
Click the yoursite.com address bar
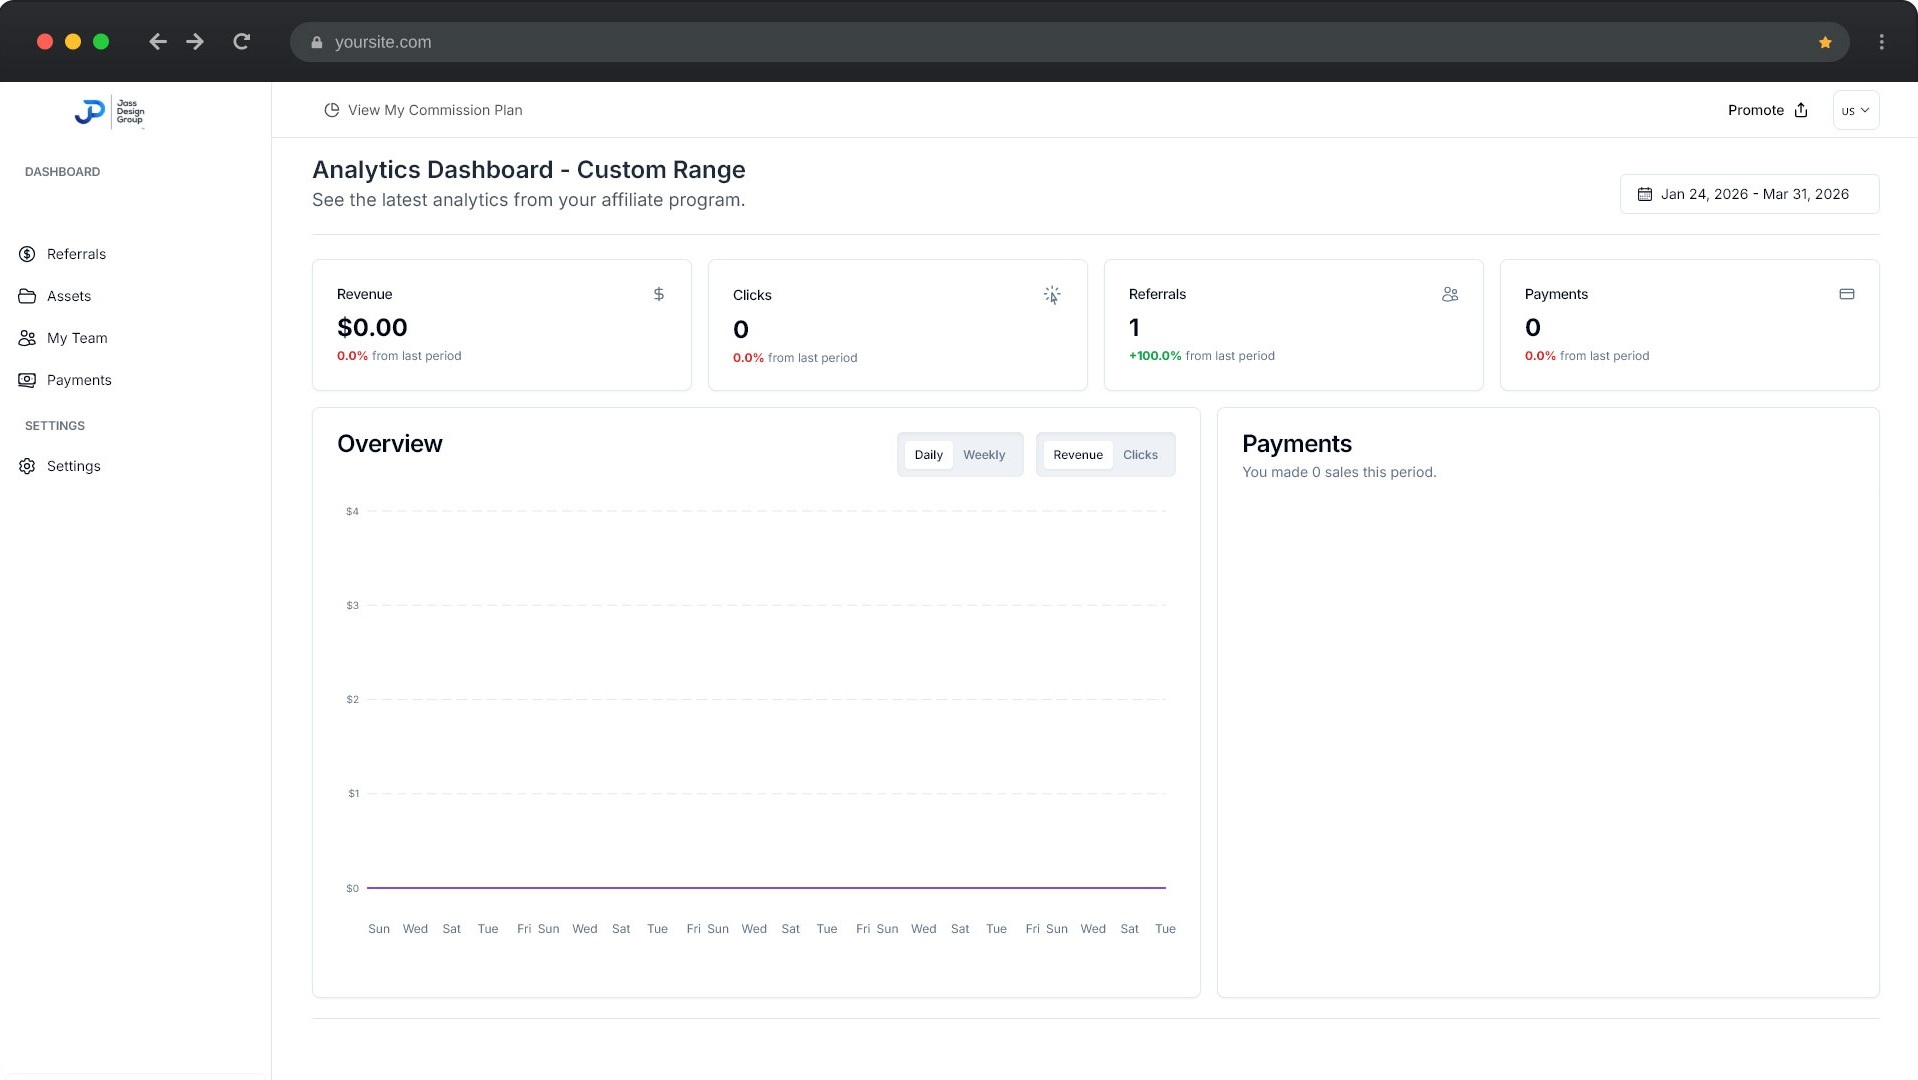pyautogui.click(x=1000, y=42)
